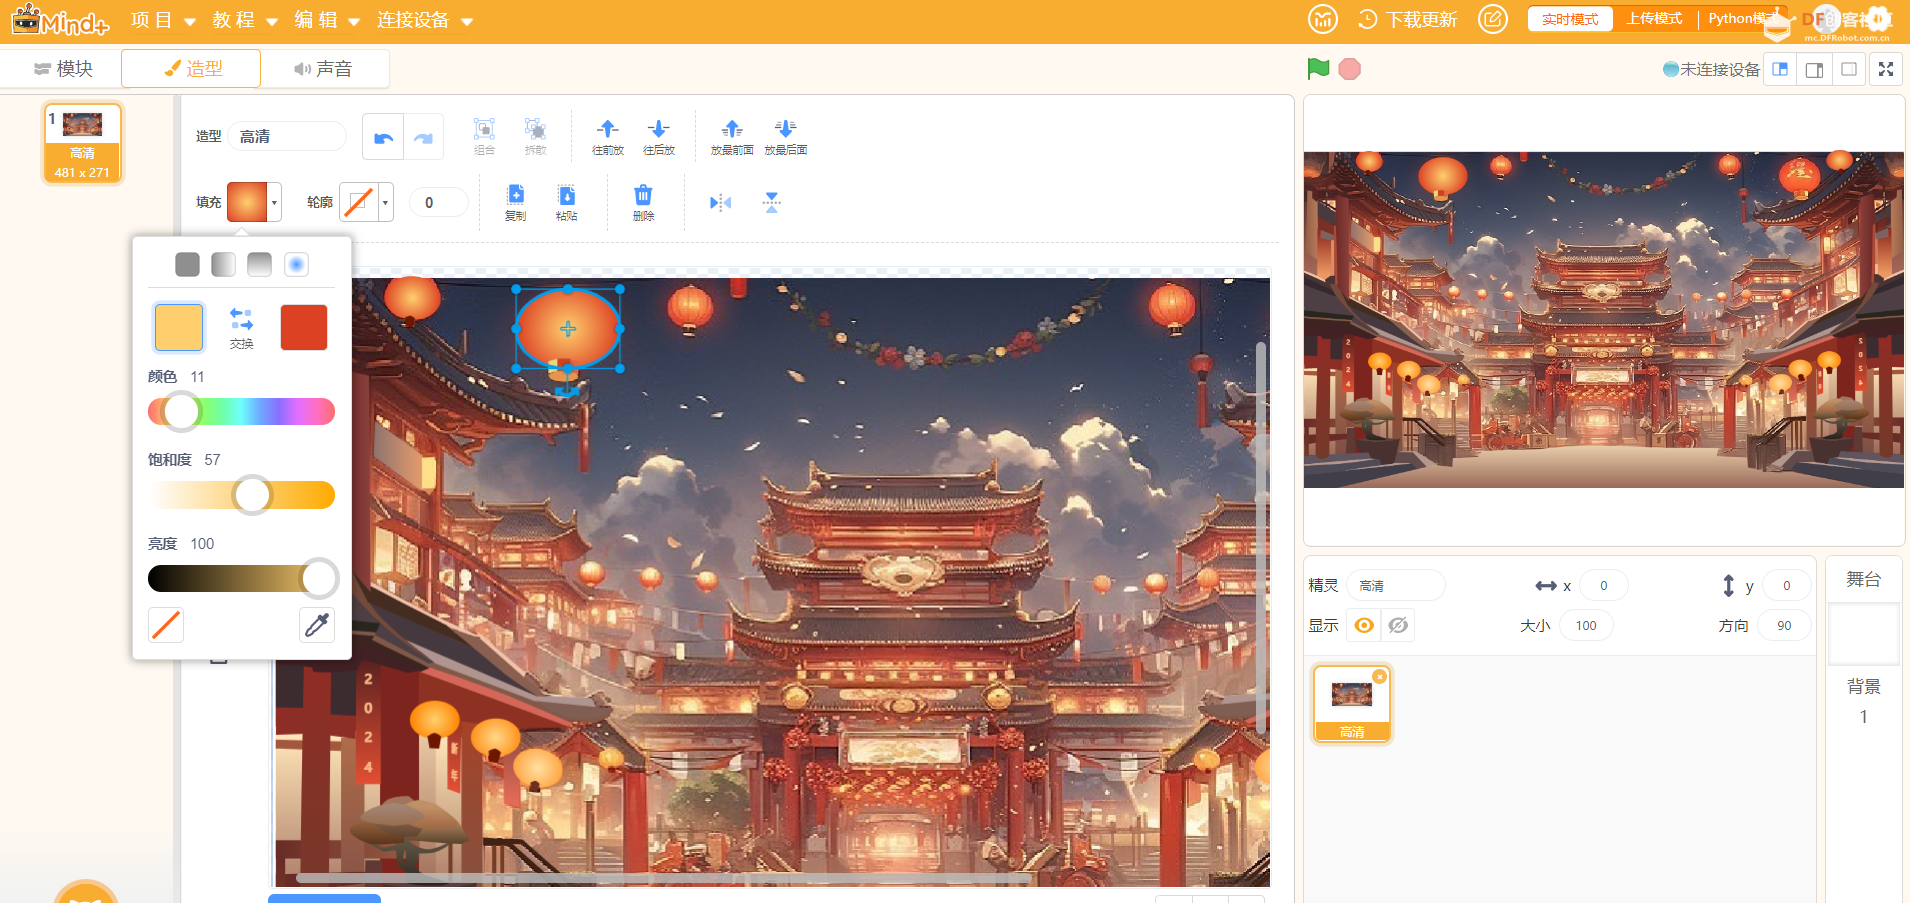1910x903 pixels.
Task: Send shape to back with 放最后面
Action: click(x=786, y=136)
